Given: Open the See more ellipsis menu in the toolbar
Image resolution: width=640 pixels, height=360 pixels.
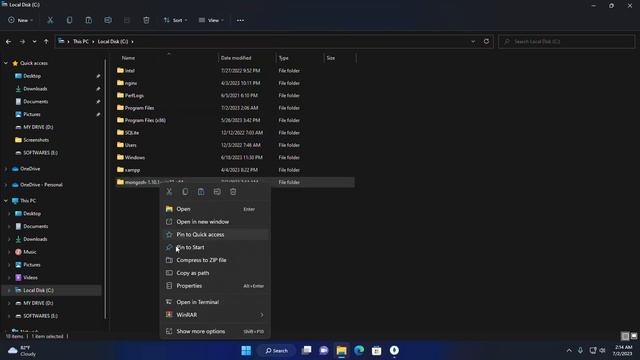Looking at the screenshot, I should (x=240, y=20).
